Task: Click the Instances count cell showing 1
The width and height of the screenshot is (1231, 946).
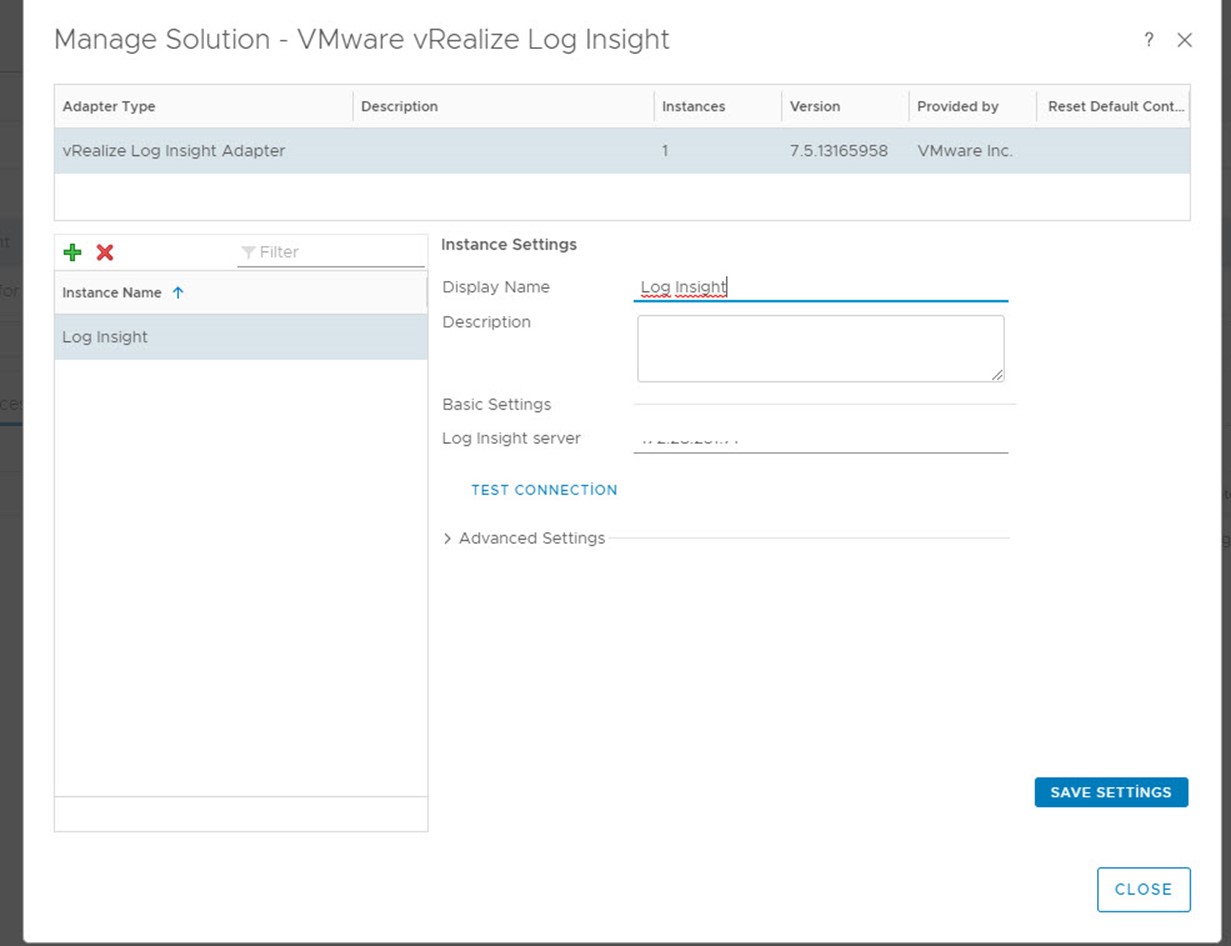Action: tap(665, 151)
